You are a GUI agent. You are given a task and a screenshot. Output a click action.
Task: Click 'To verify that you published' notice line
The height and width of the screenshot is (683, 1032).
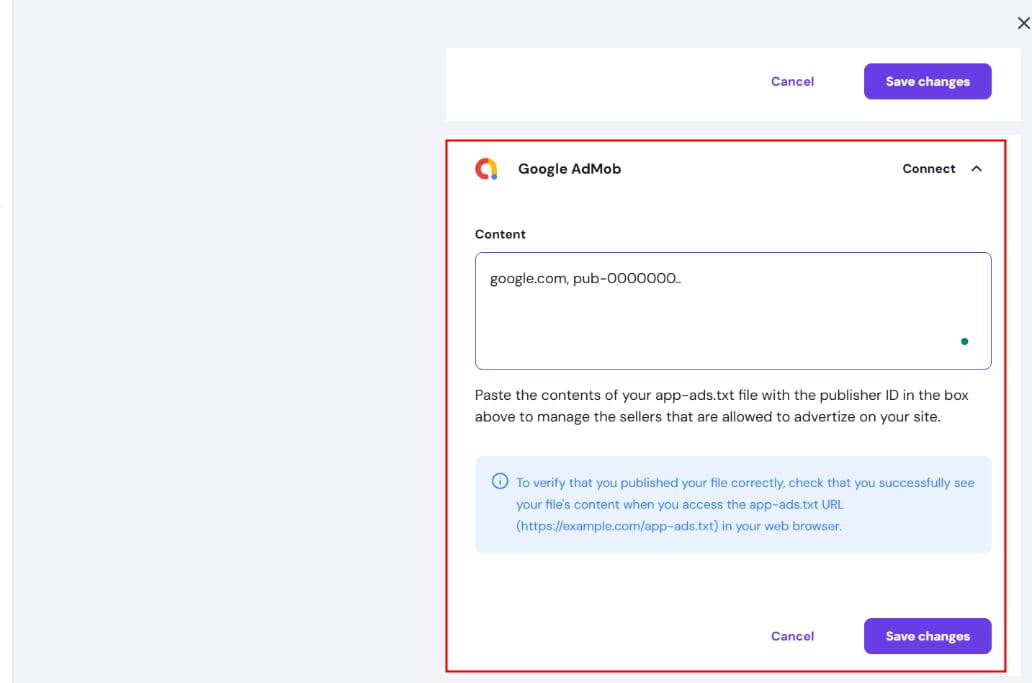[x=745, y=483]
